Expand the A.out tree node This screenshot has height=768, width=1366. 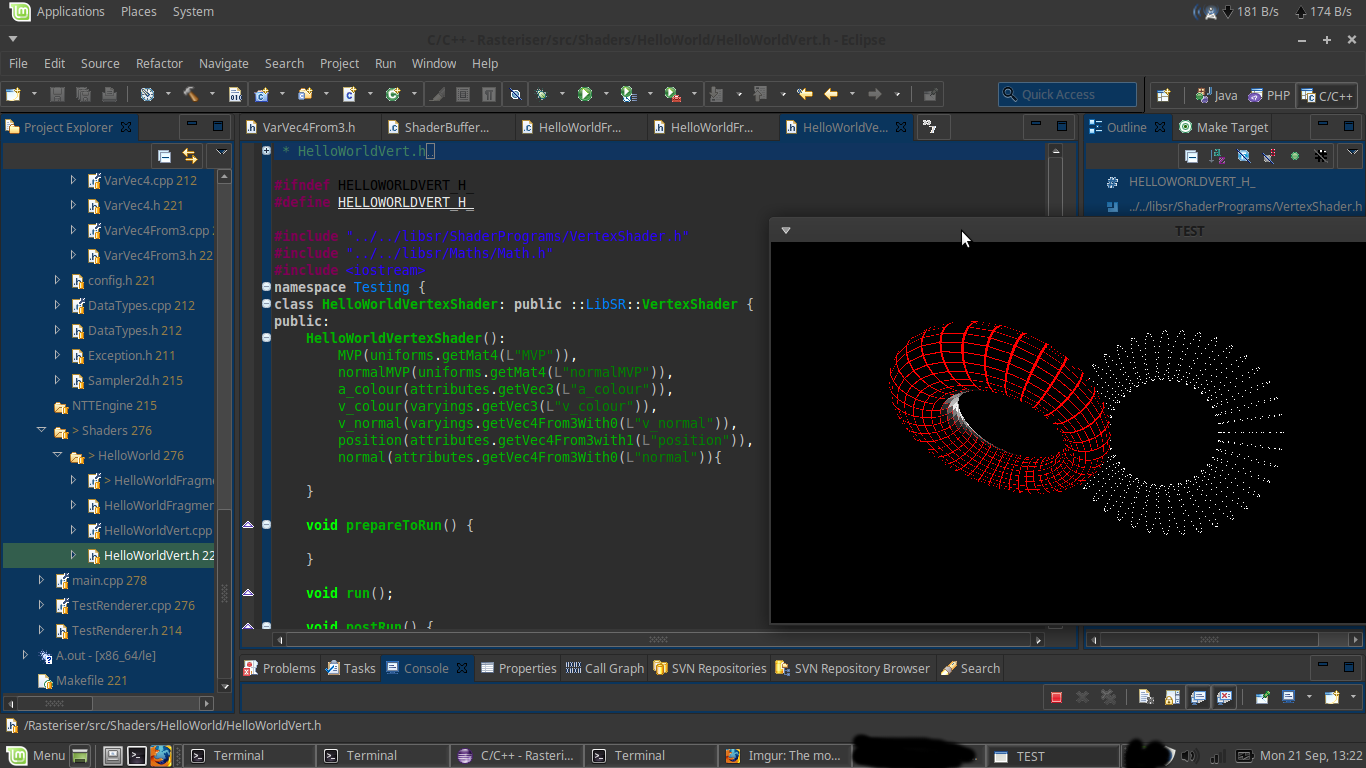pyautogui.click(x=25, y=655)
